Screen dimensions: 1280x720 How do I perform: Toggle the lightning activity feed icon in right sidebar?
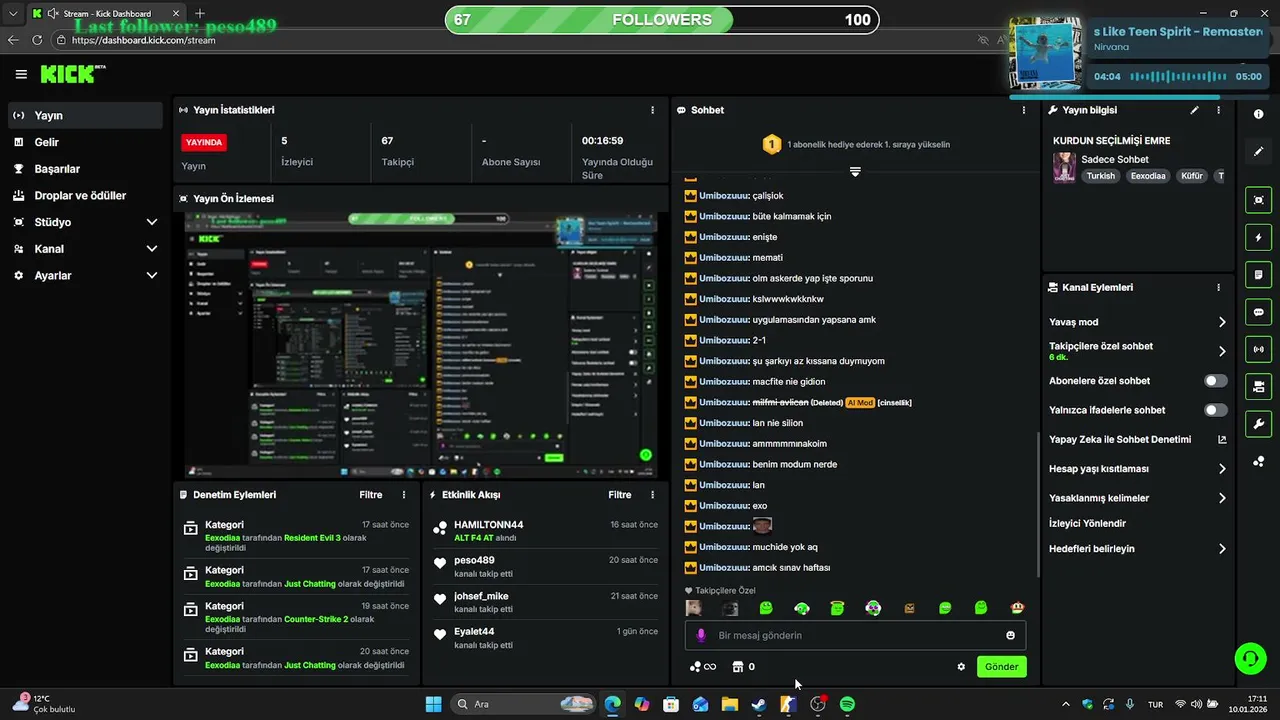[1259, 237]
